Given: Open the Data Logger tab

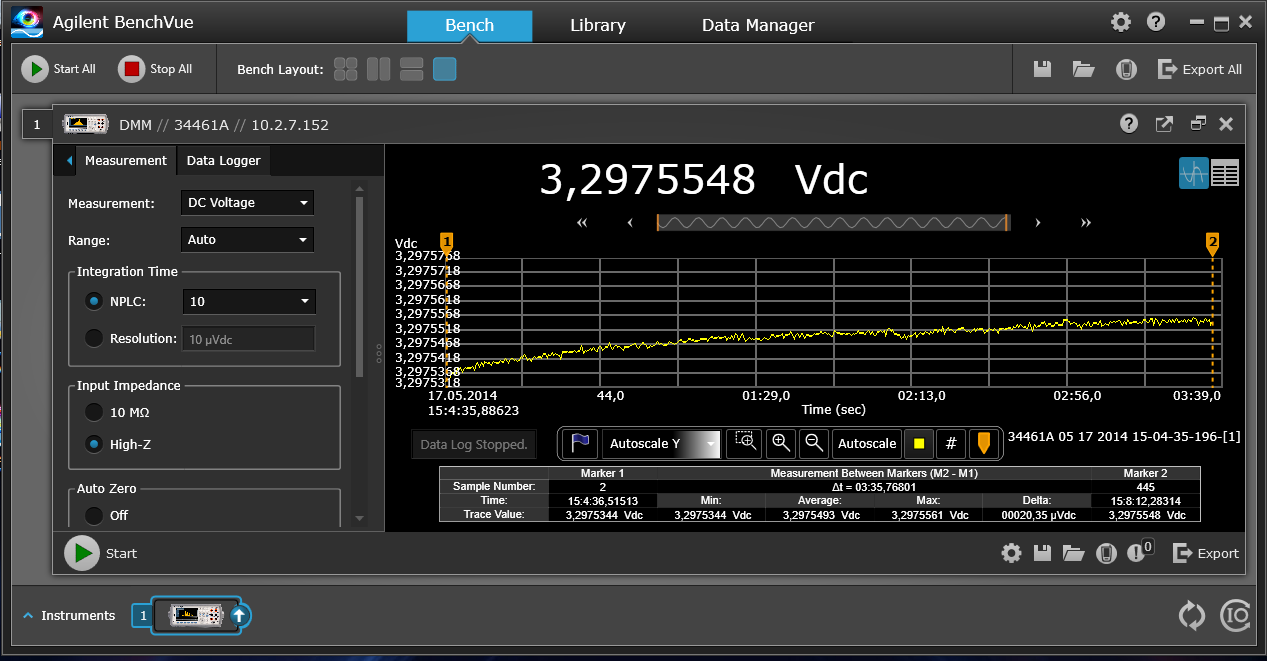Looking at the screenshot, I should pos(223,160).
